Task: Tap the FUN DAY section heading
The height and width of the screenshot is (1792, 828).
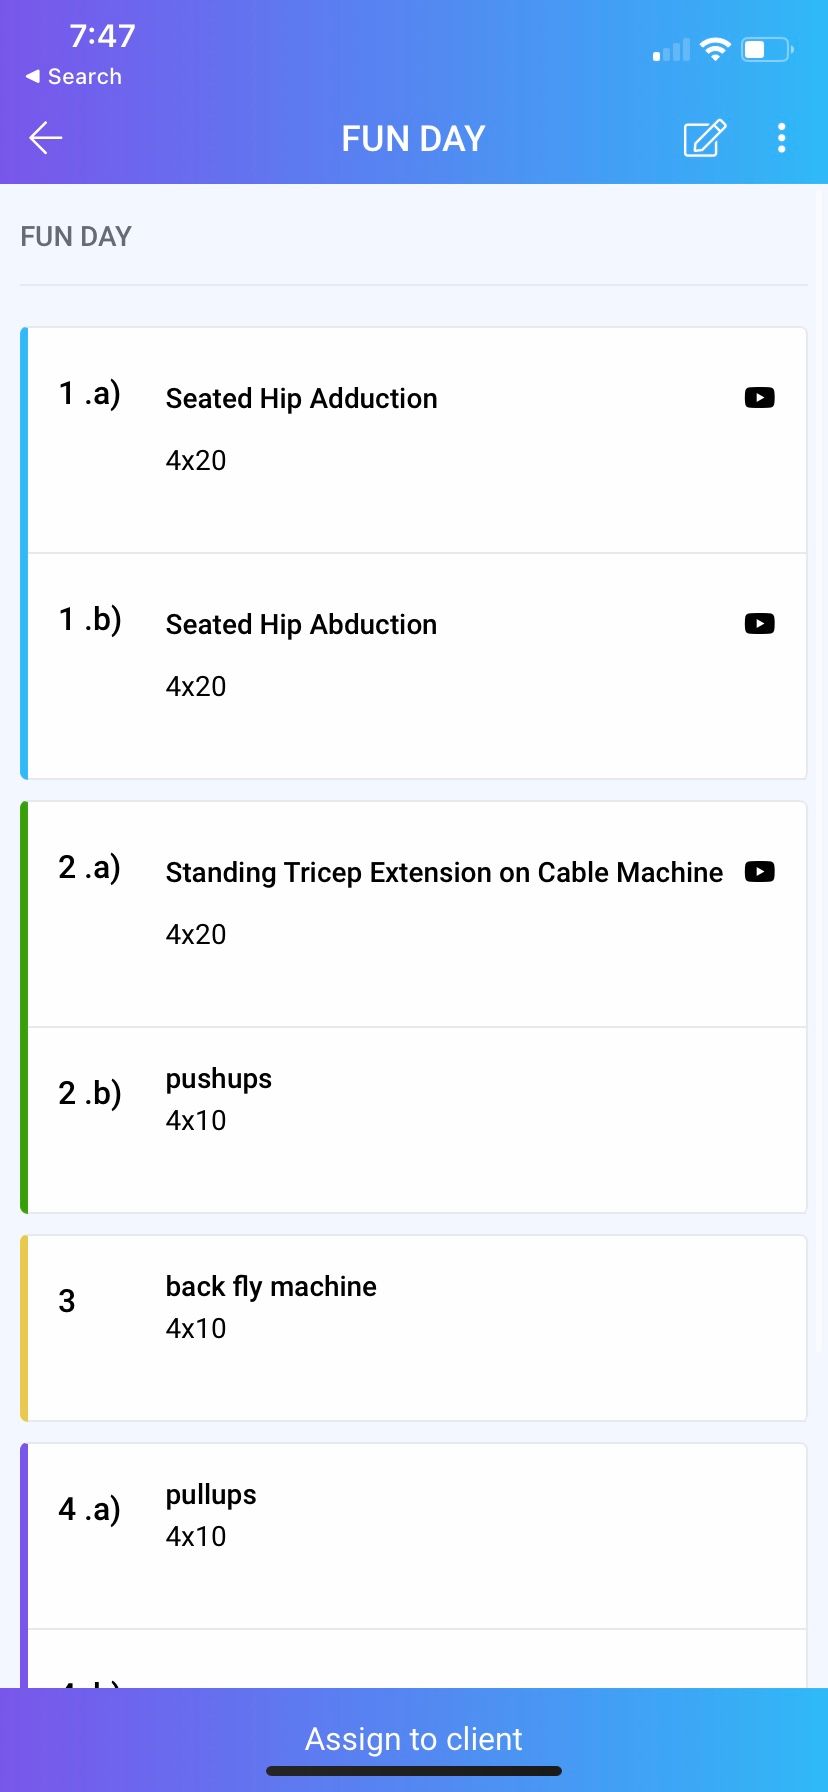Action: click(x=76, y=237)
